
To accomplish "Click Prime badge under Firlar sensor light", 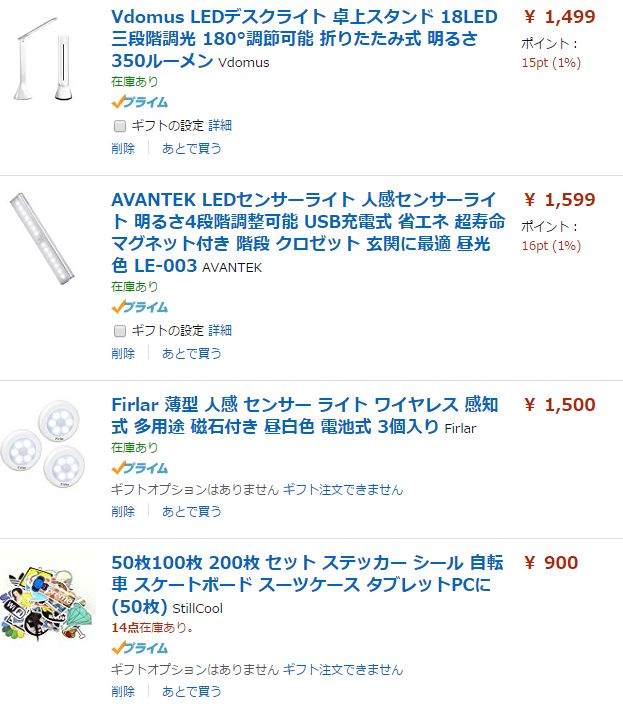I will [139, 467].
